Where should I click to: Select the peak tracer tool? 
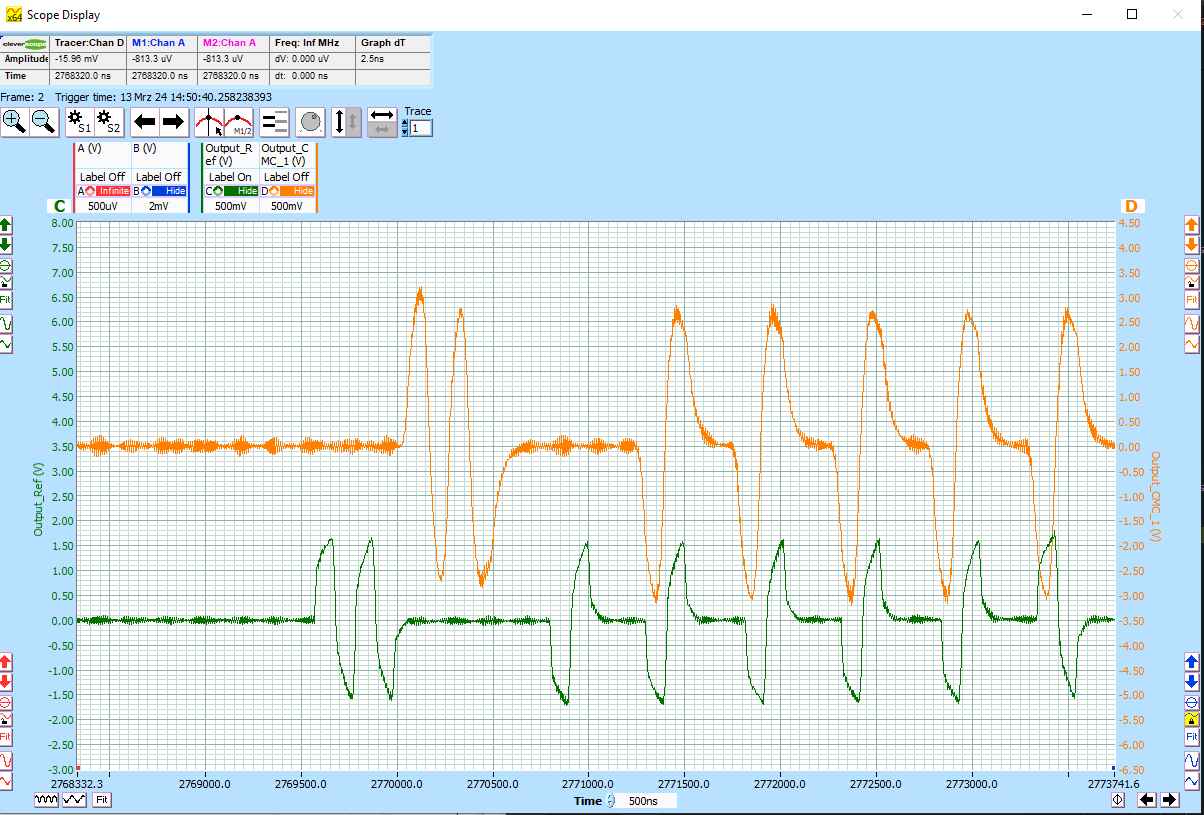point(207,122)
